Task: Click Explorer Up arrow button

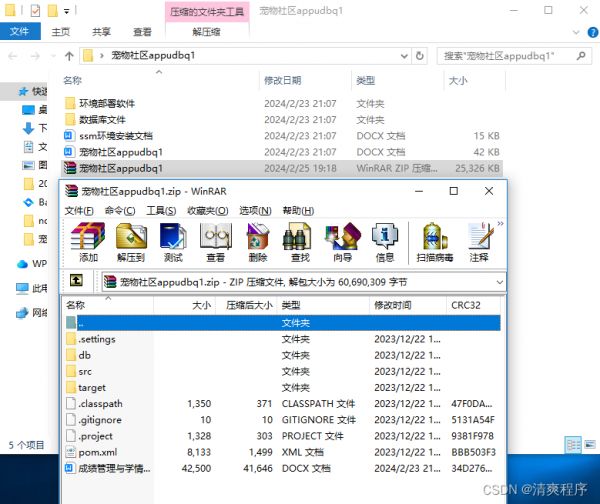Action: (x=69, y=56)
